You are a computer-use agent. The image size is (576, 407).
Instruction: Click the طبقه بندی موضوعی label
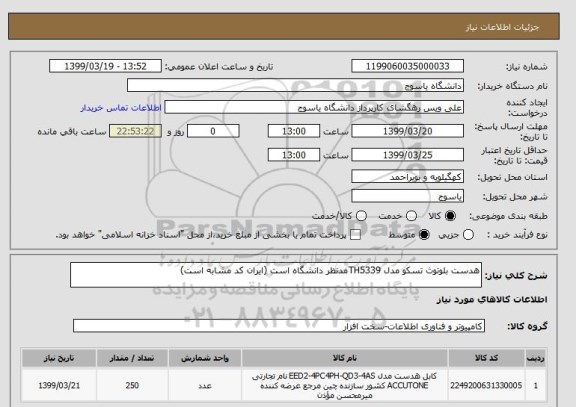click(508, 216)
